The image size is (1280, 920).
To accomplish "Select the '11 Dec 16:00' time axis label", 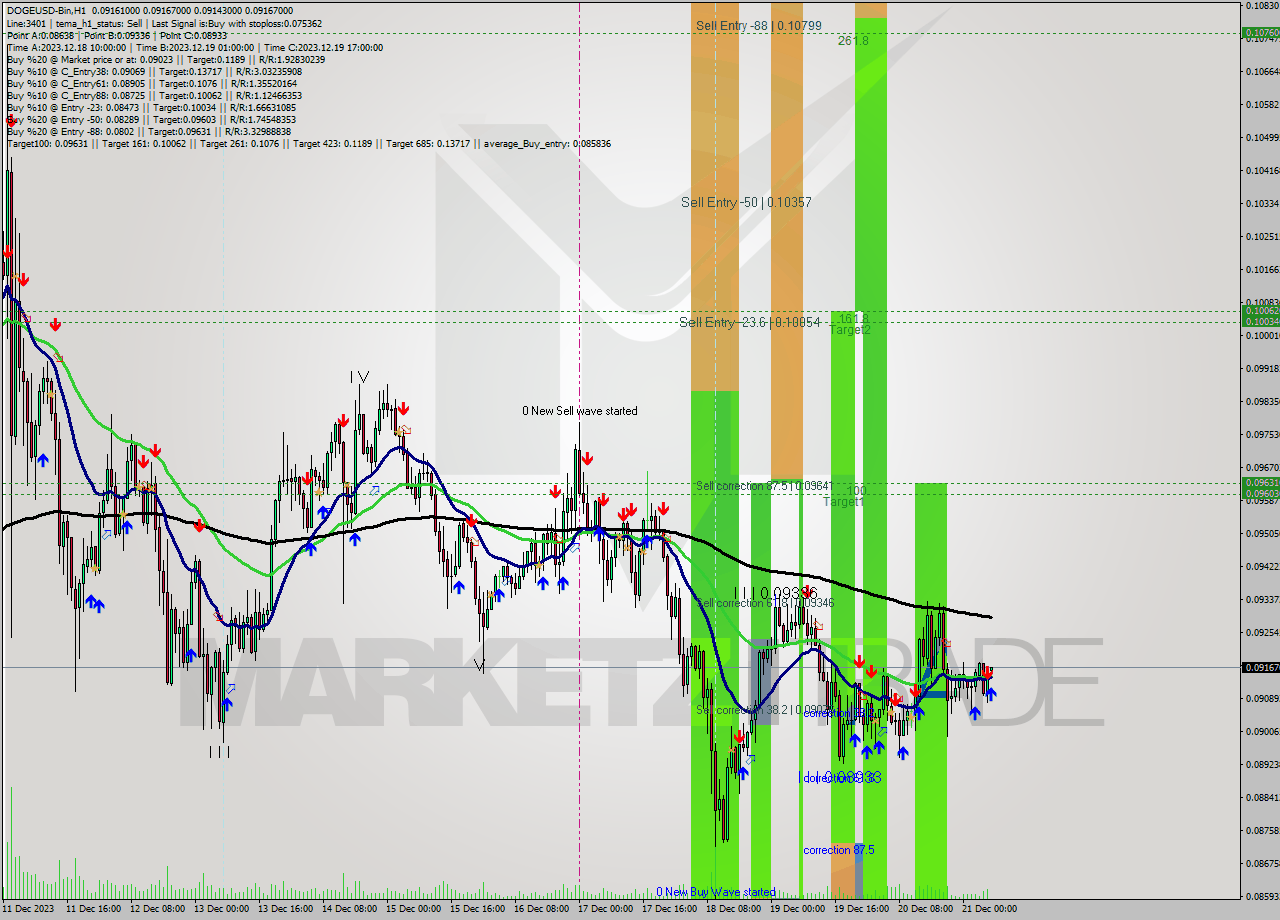I will pos(94,909).
